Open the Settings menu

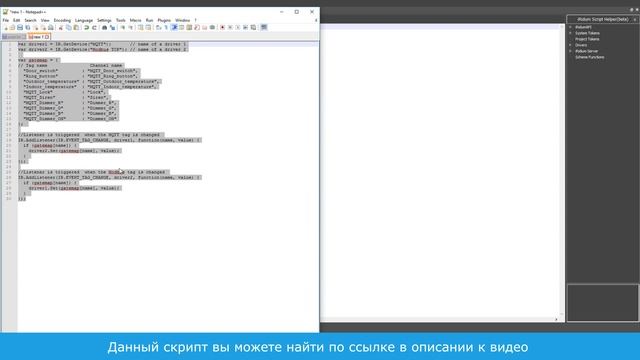coord(104,20)
